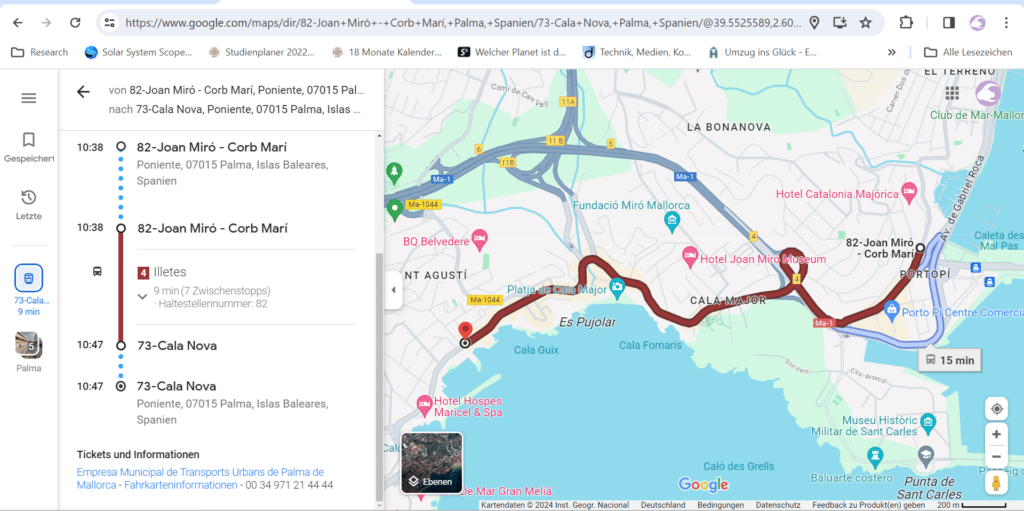This screenshot has width=1024, height=511.
Task: Open the Ebenen layers thumbnail
Action: click(431, 463)
